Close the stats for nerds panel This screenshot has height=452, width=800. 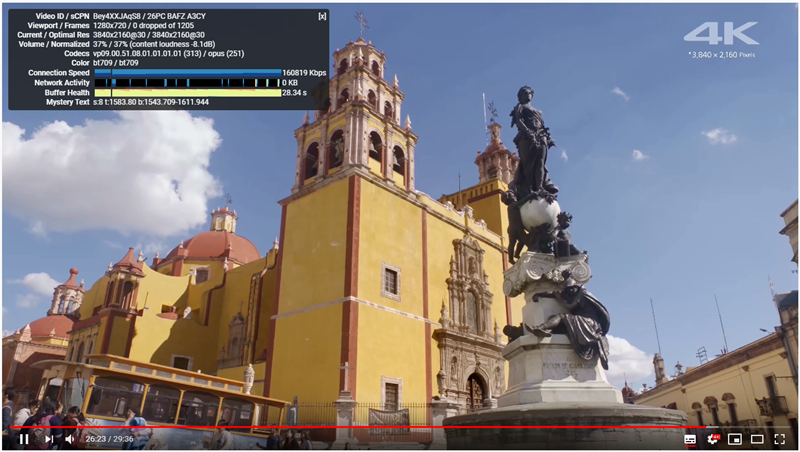[322, 16]
